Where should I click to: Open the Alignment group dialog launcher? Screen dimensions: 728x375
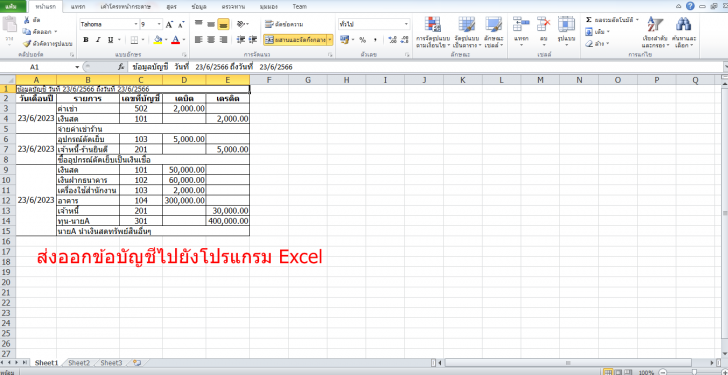click(x=330, y=55)
